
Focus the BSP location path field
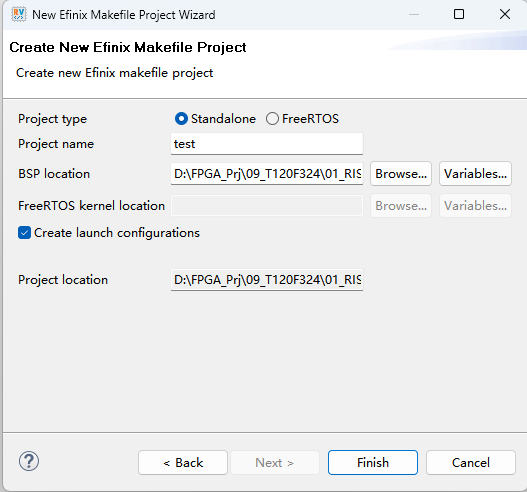tap(267, 174)
